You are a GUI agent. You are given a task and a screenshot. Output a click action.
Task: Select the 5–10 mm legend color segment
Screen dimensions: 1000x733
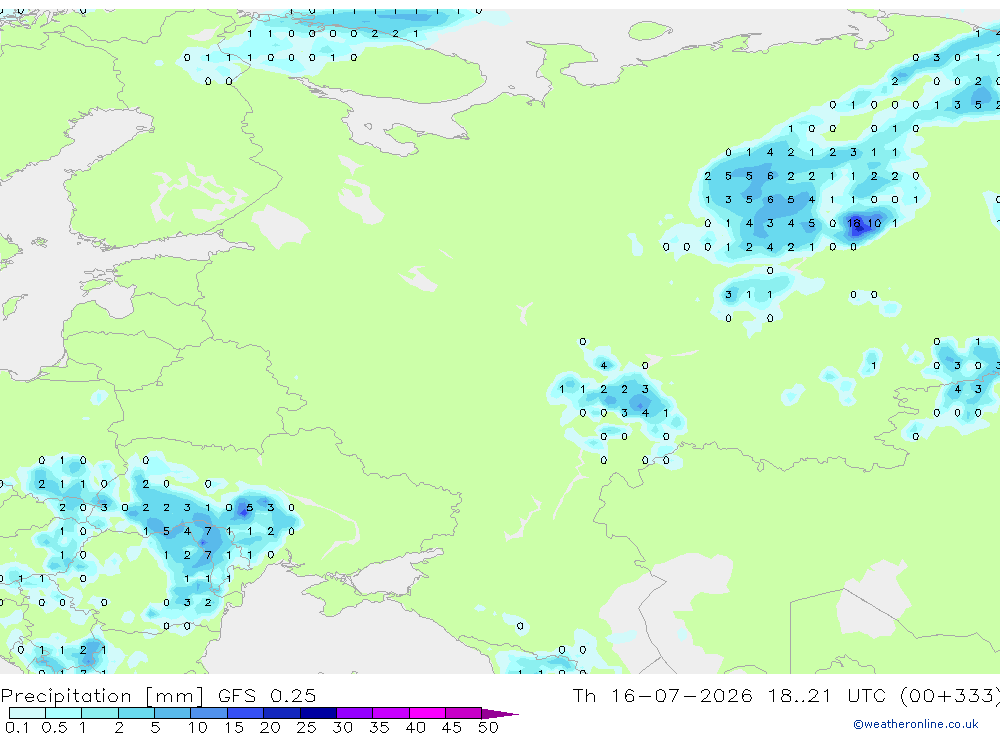click(173, 713)
